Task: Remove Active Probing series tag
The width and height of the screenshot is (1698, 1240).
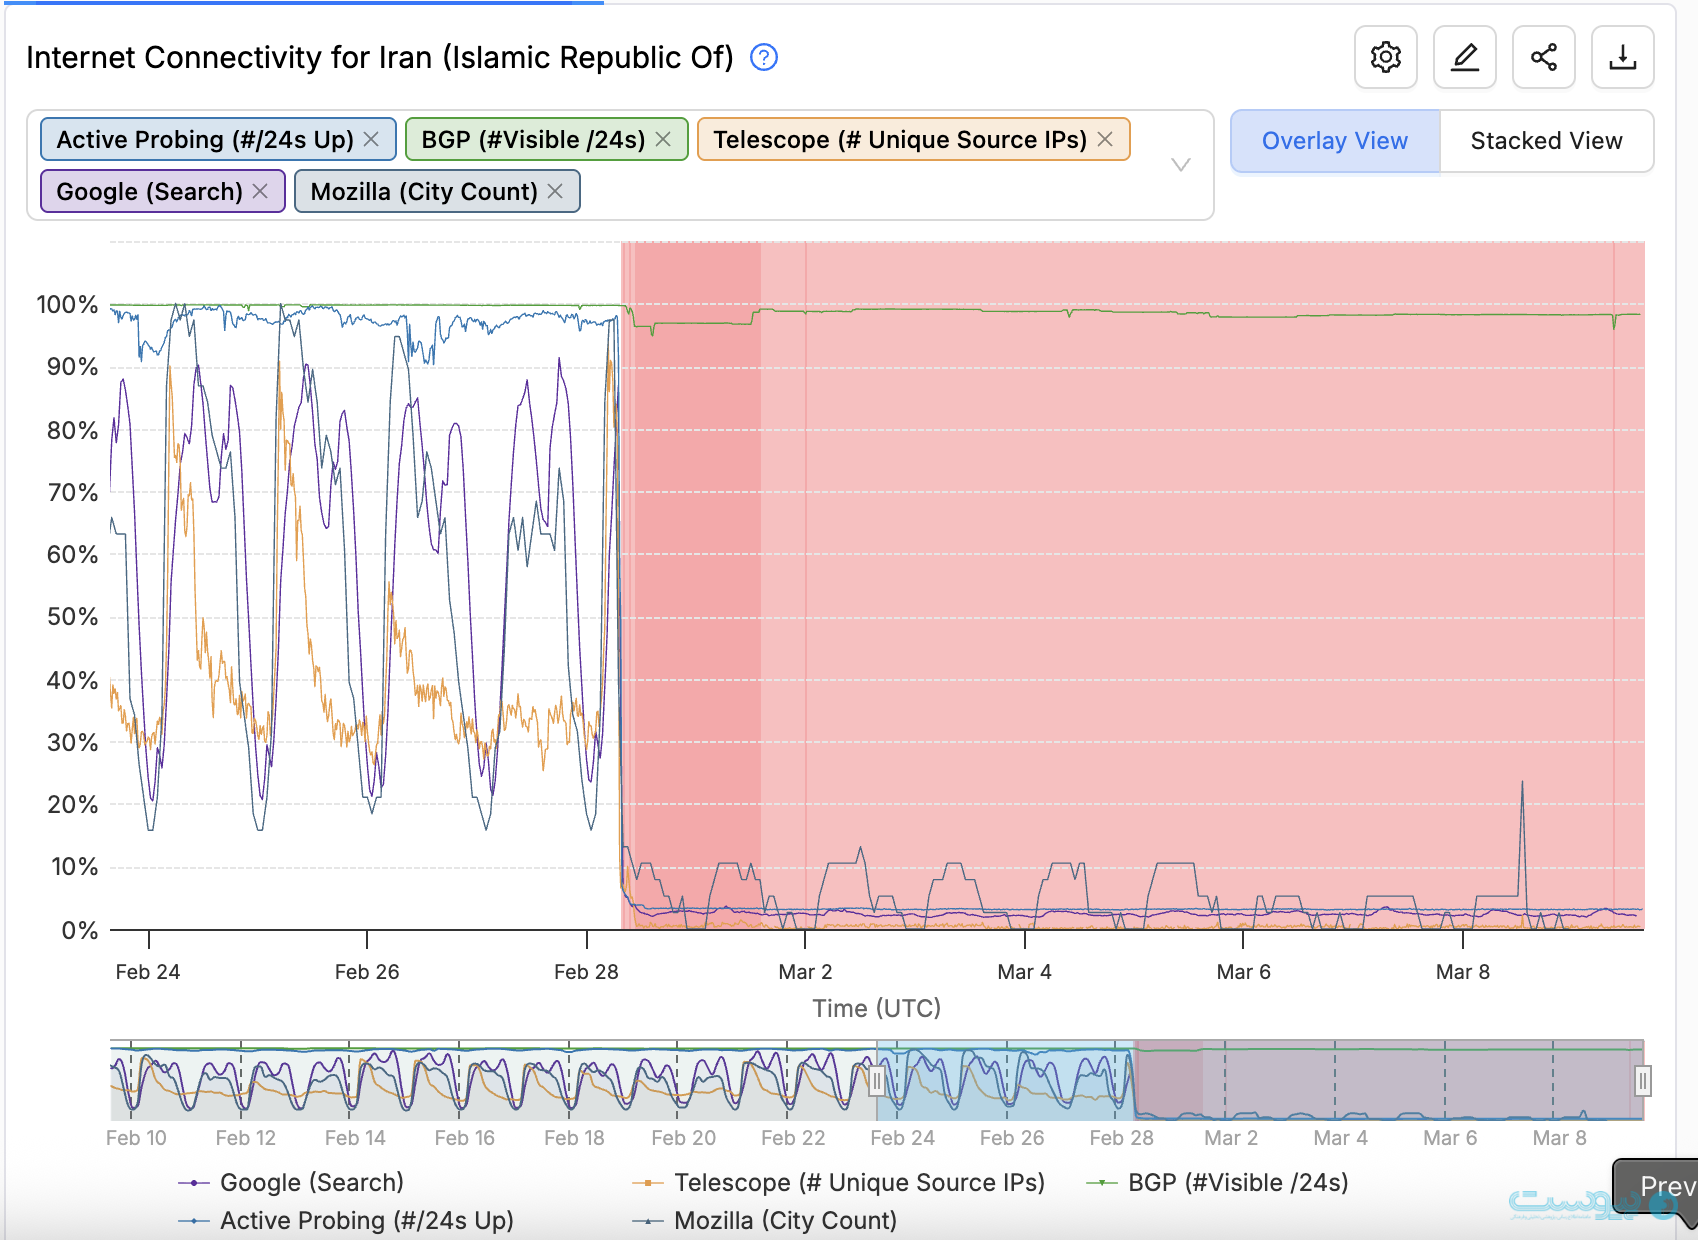Action: click(x=371, y=139)
